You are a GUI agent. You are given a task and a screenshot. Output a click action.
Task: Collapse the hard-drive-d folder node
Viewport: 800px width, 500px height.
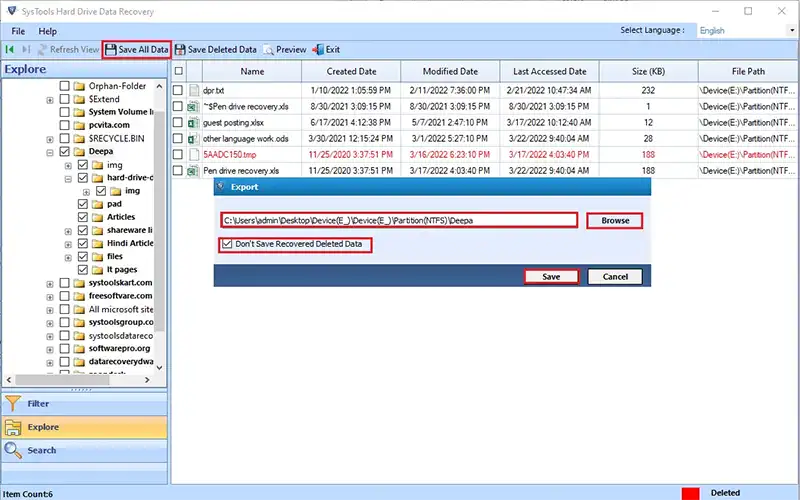click(68, 179)
